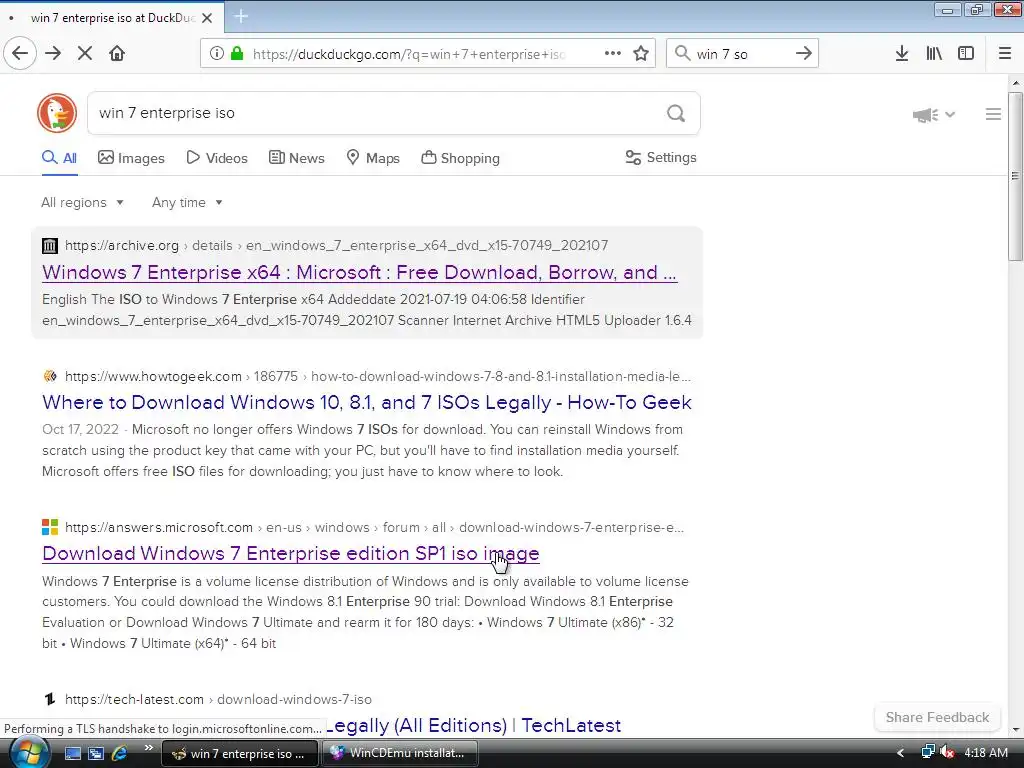Click the green padlock security icon
This screenshot has width=1024, height=768.
point(237,54)
